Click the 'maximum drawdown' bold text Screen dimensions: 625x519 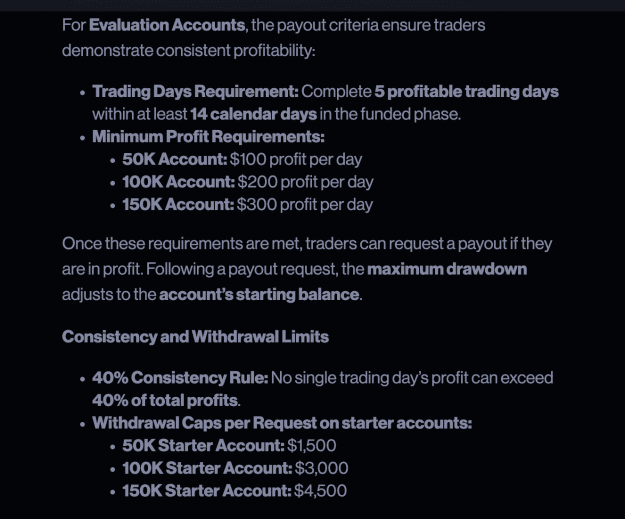[x=447, y=269]
